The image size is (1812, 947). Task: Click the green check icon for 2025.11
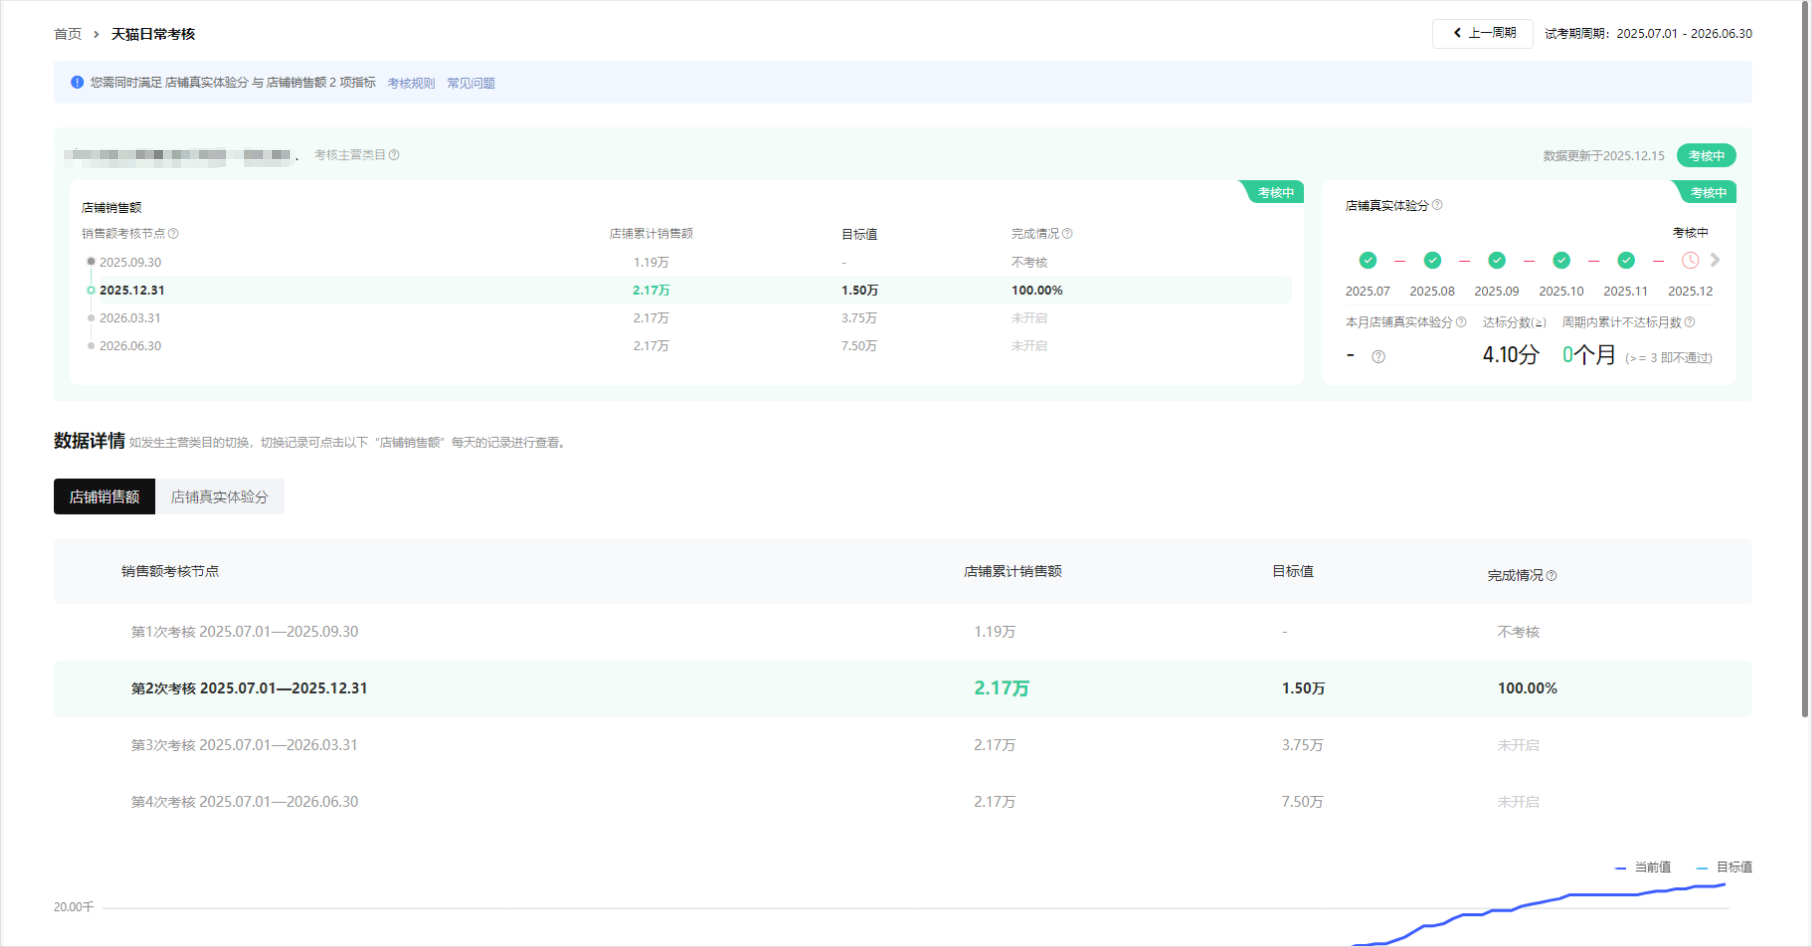(x=1626, y=261)
